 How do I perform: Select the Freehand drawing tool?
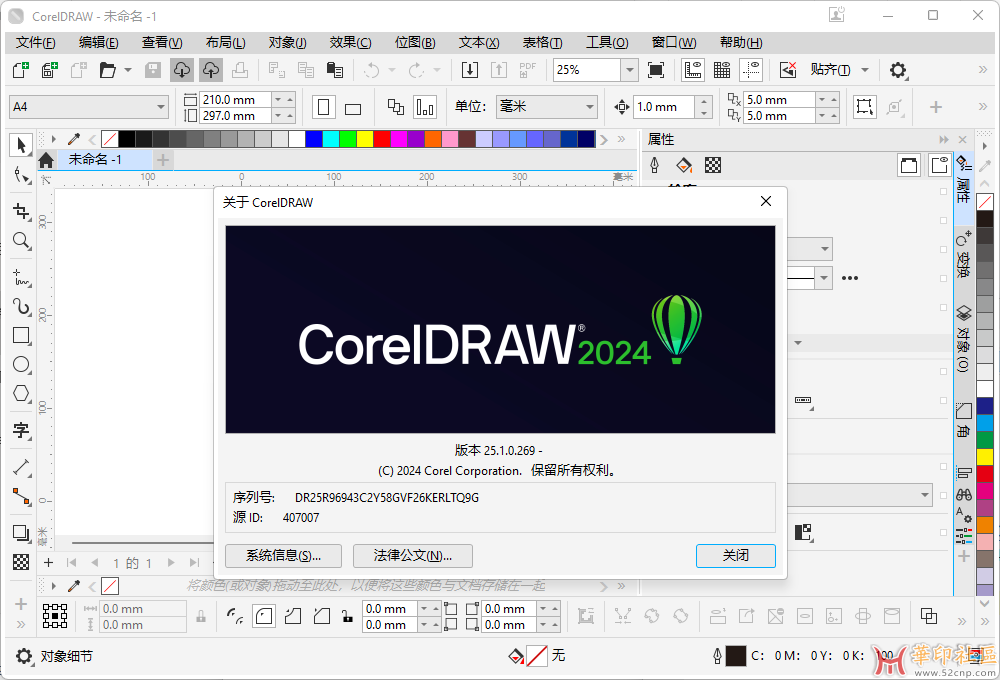tap(21, 278)
